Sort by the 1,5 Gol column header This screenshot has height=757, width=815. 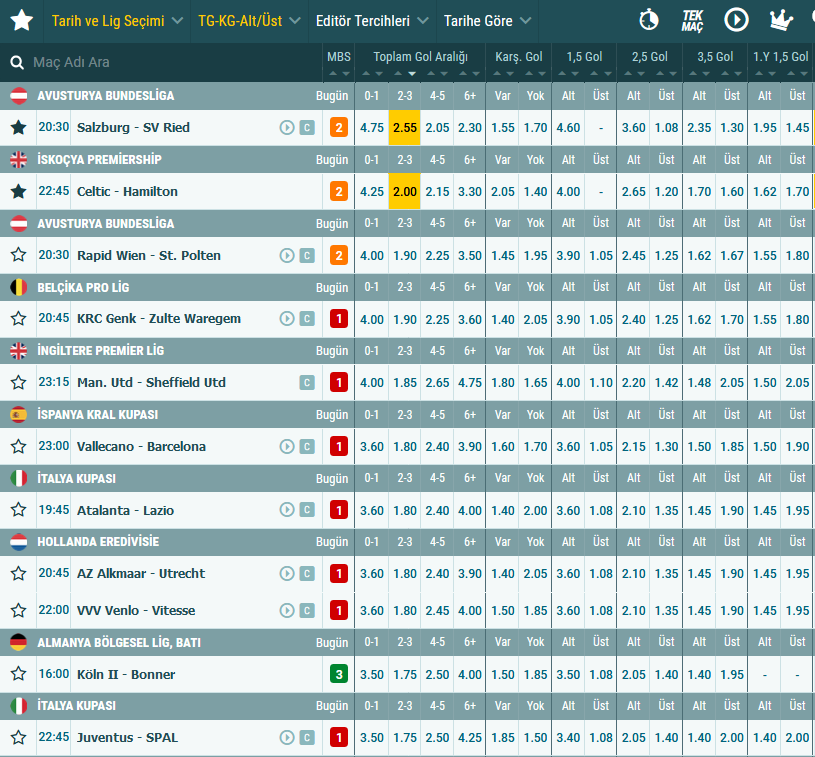click(584, 57)
